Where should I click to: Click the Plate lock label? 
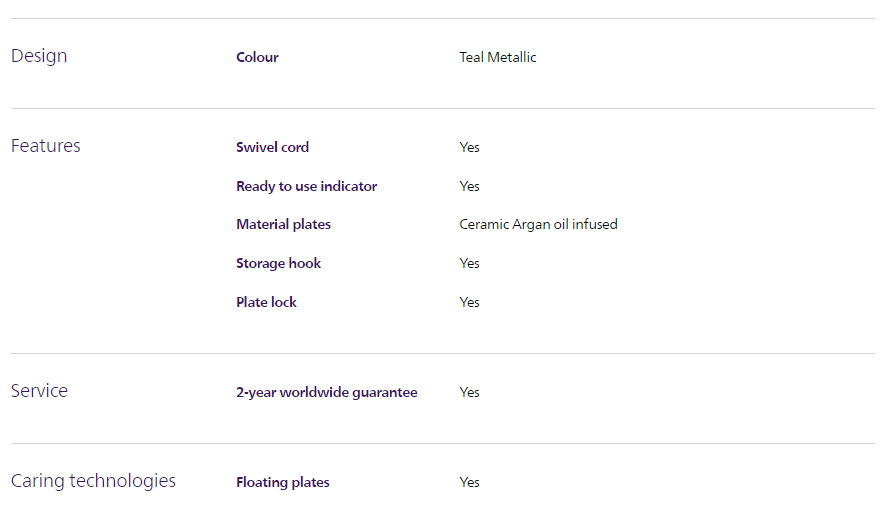266,302
